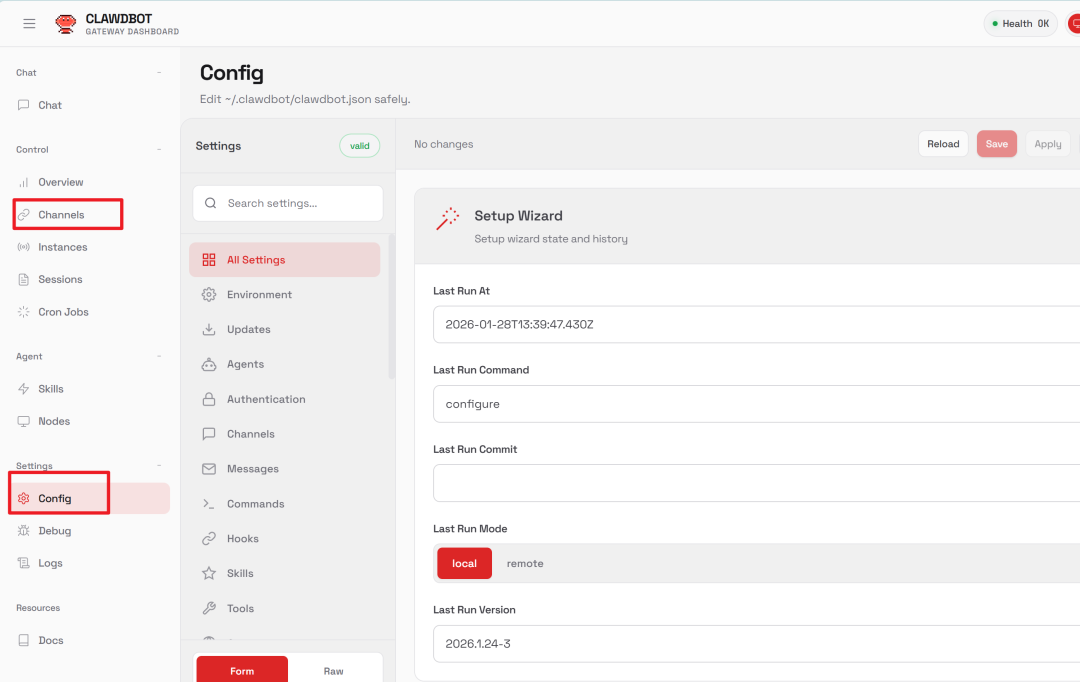Switch to Form view
Viewport: 1080px width, 682px height.
click(242, 670)
